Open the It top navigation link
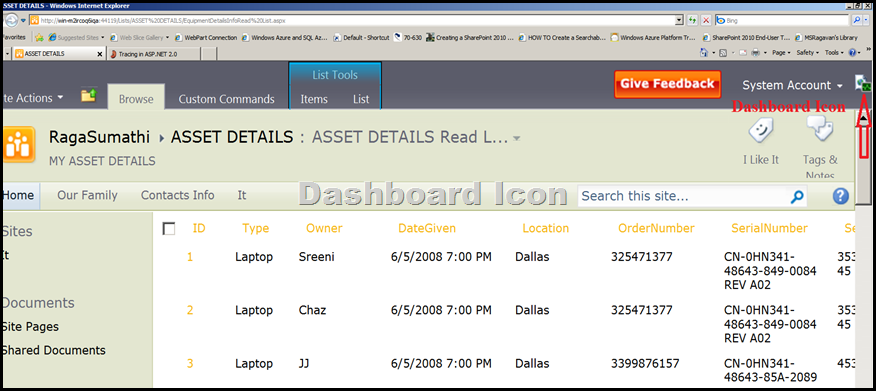 coord(242,196)
